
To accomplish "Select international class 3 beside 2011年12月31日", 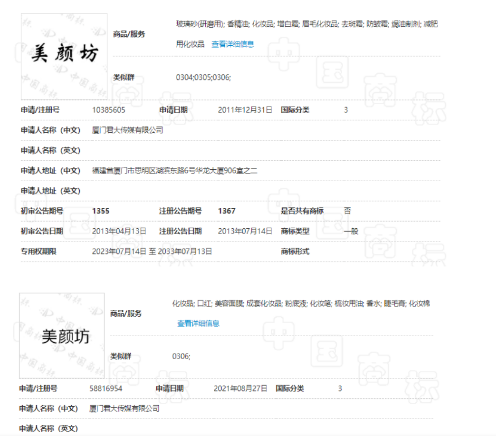I will 346,110.
